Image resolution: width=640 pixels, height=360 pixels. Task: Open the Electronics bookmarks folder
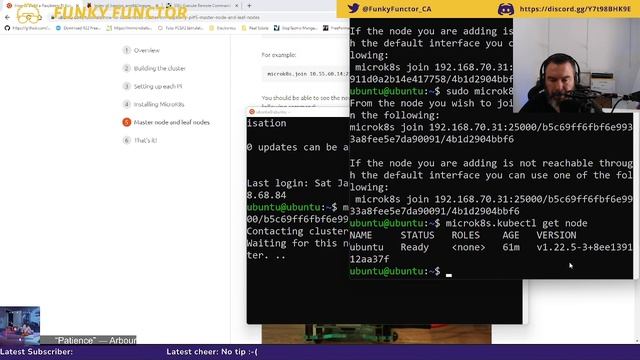click(x=222, y=28)
